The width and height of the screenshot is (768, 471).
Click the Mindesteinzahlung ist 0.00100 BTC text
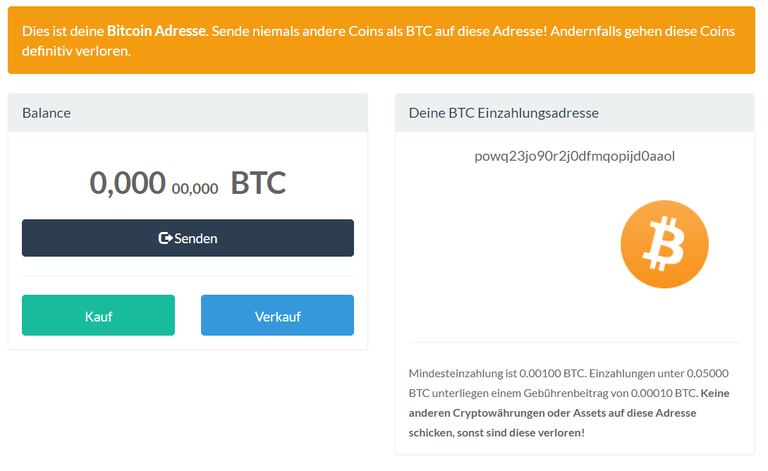click(x=498, y=373)
